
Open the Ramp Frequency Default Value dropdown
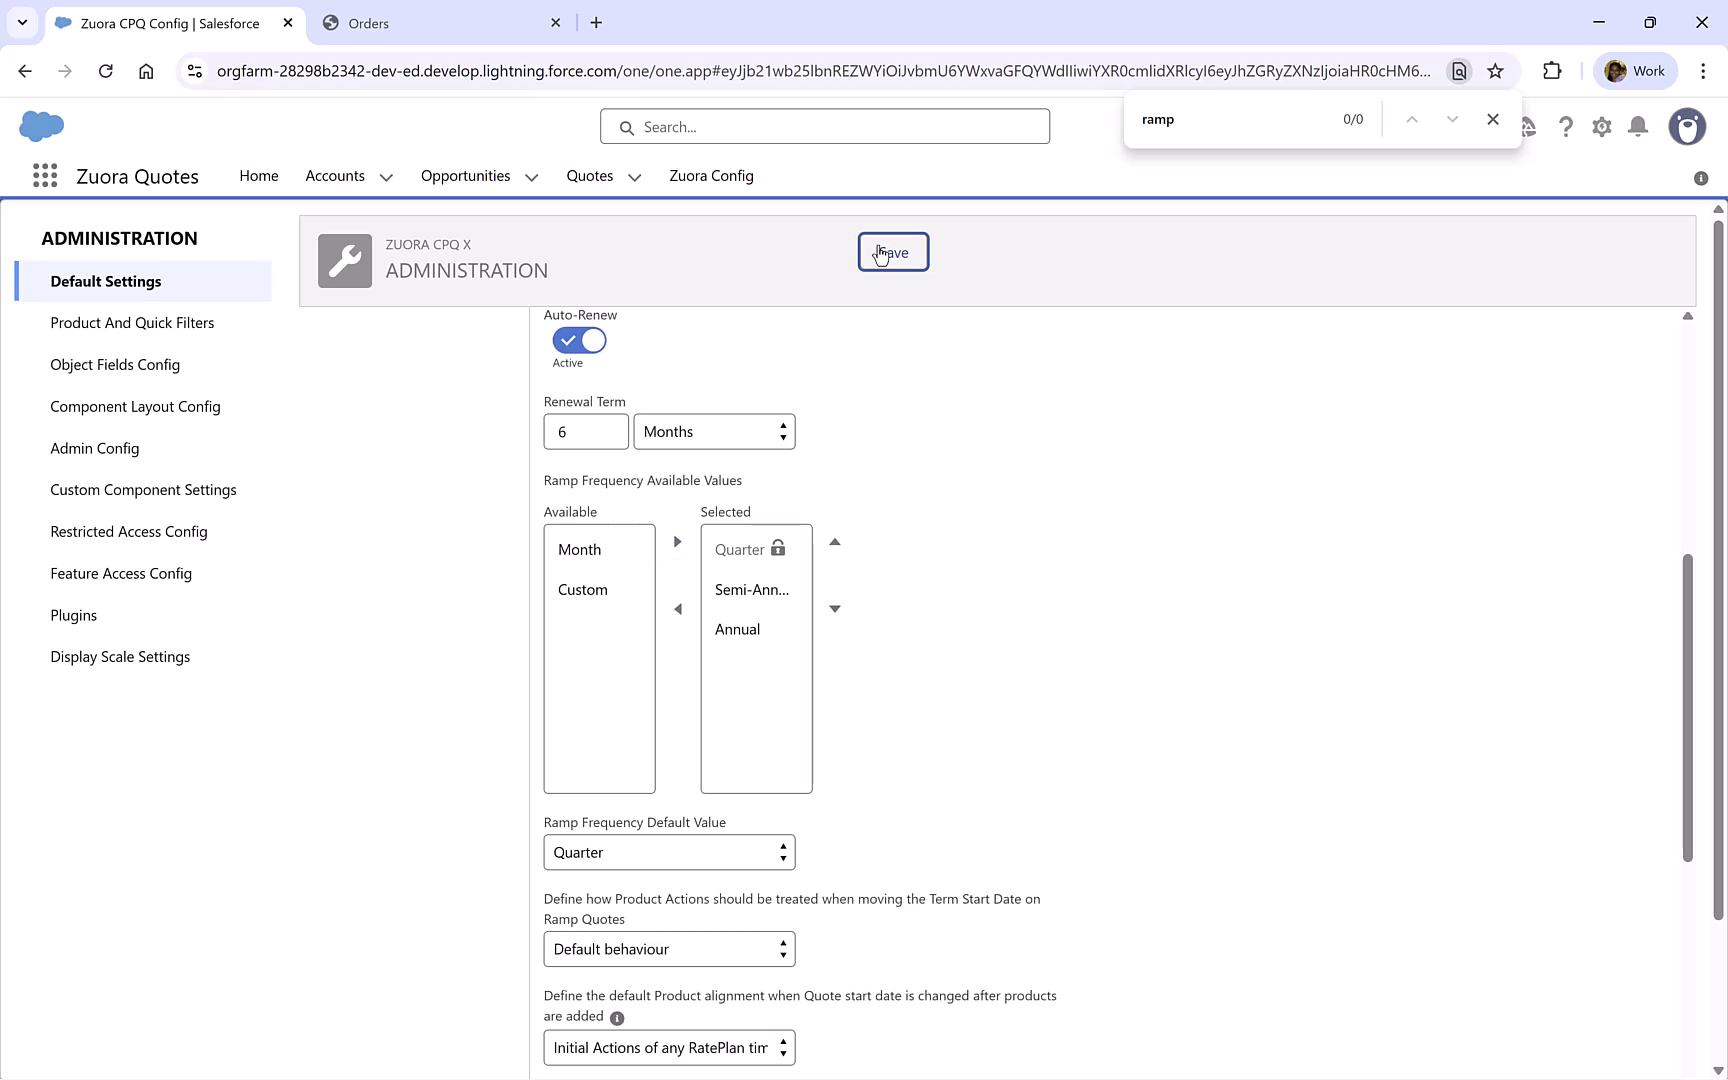(x=668, y=852)
